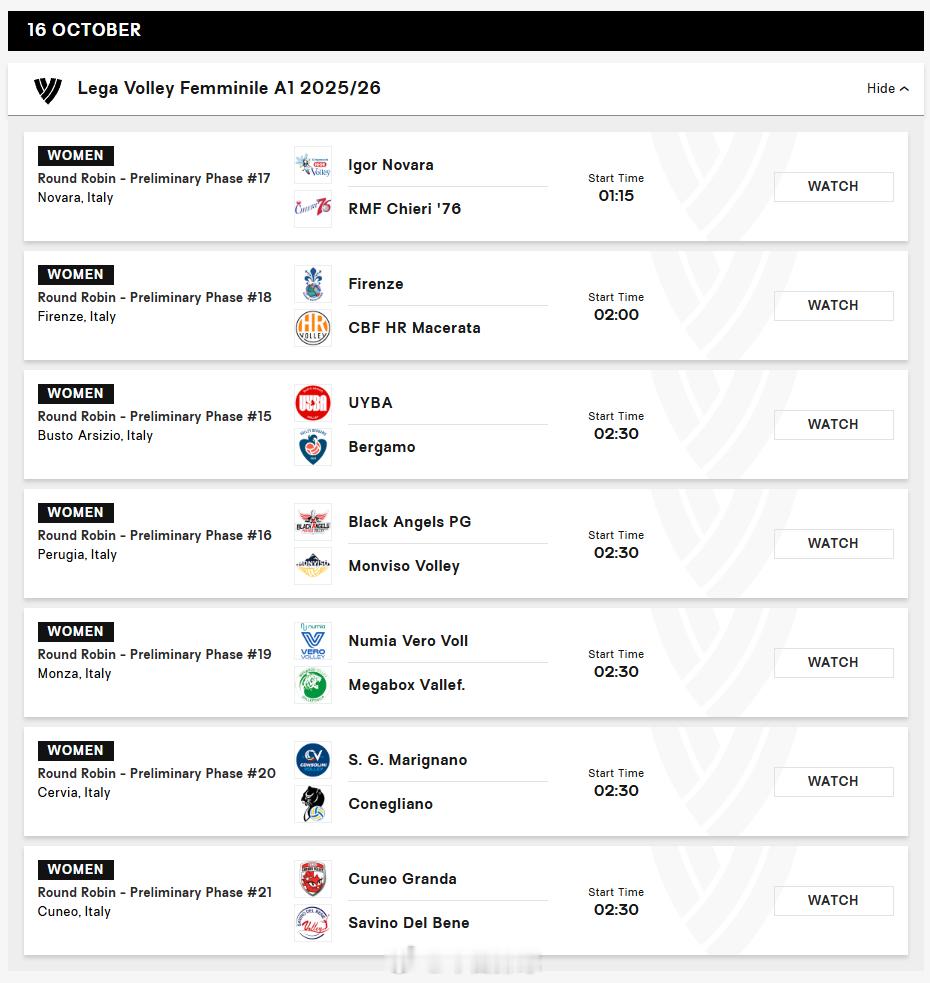Viewport: 930px width, 983px height.
Task: Click the CBF HR Macerata logo
Action: (313, 328)
